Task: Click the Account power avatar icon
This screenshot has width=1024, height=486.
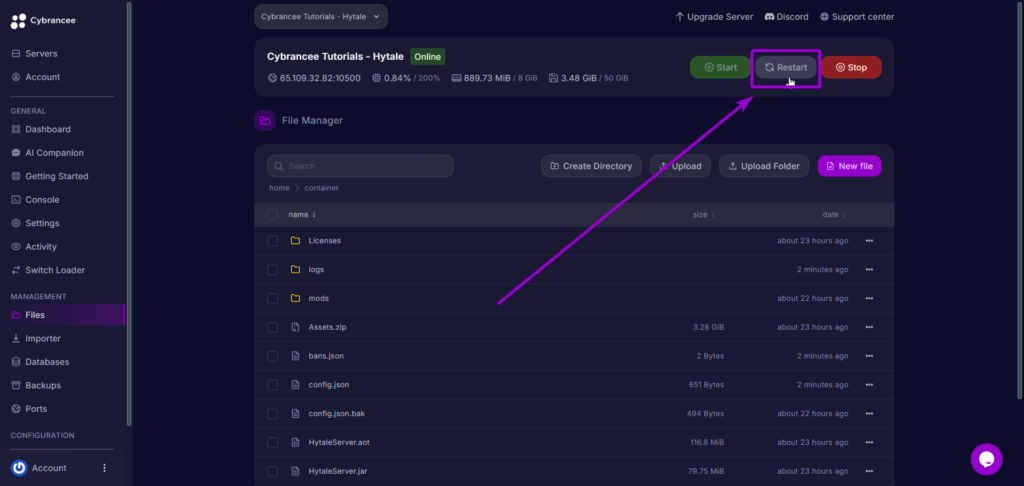Action: pos(19,468)
